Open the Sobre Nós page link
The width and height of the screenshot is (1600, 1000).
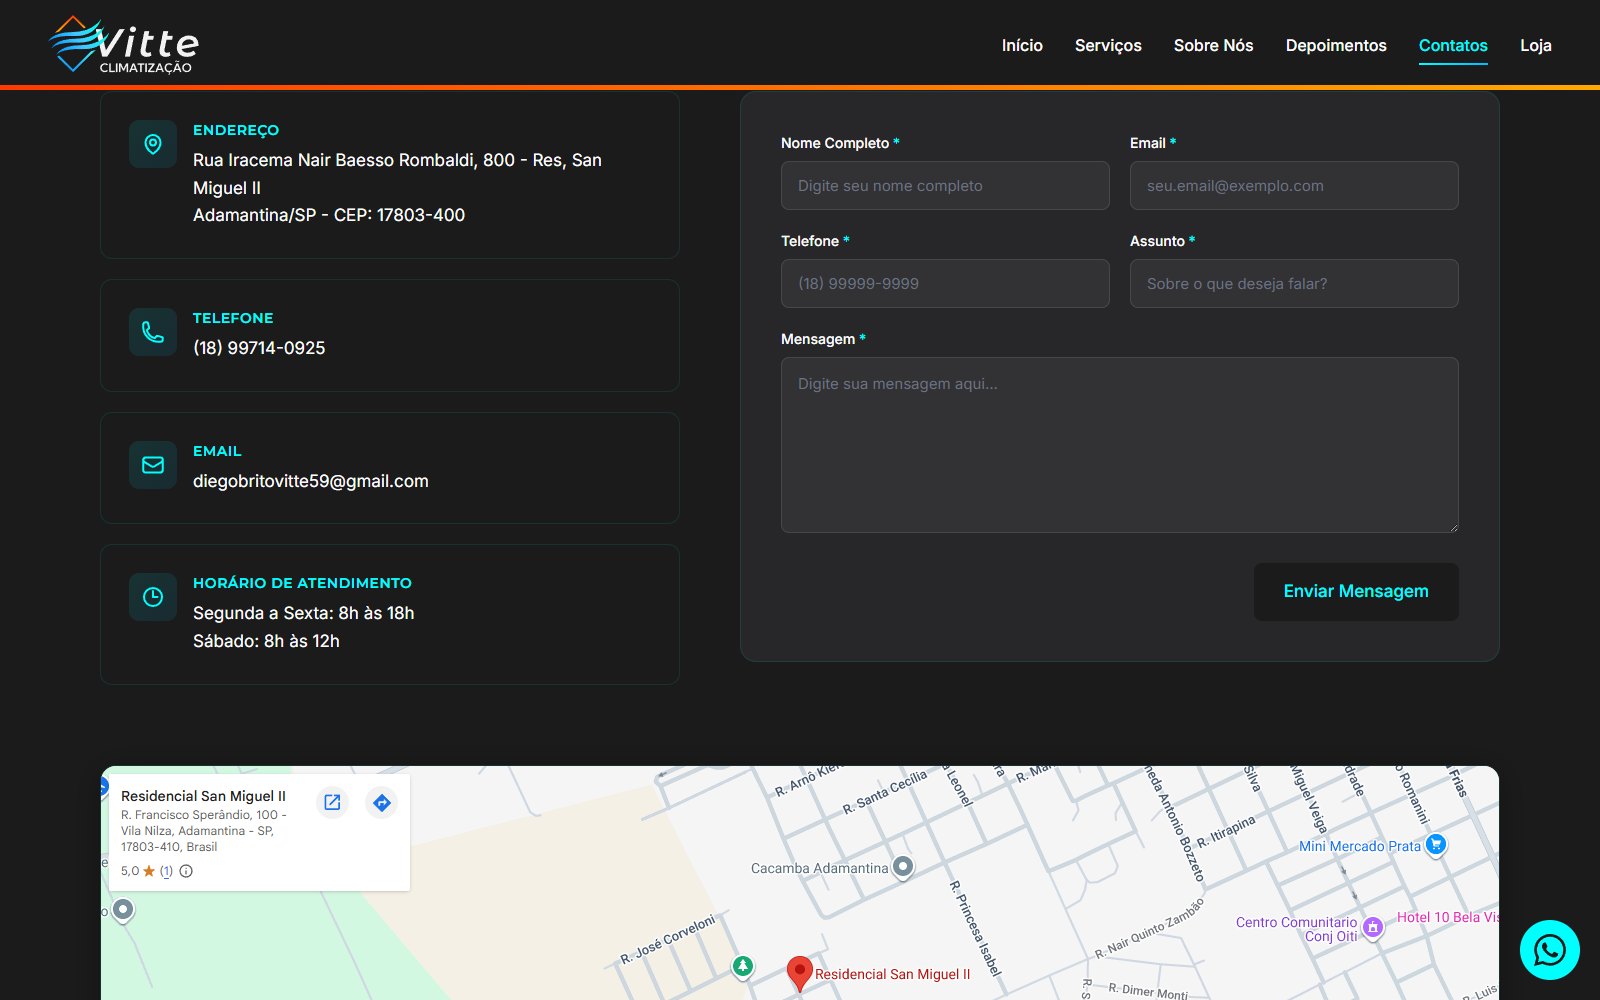(x=1213, y=45)
